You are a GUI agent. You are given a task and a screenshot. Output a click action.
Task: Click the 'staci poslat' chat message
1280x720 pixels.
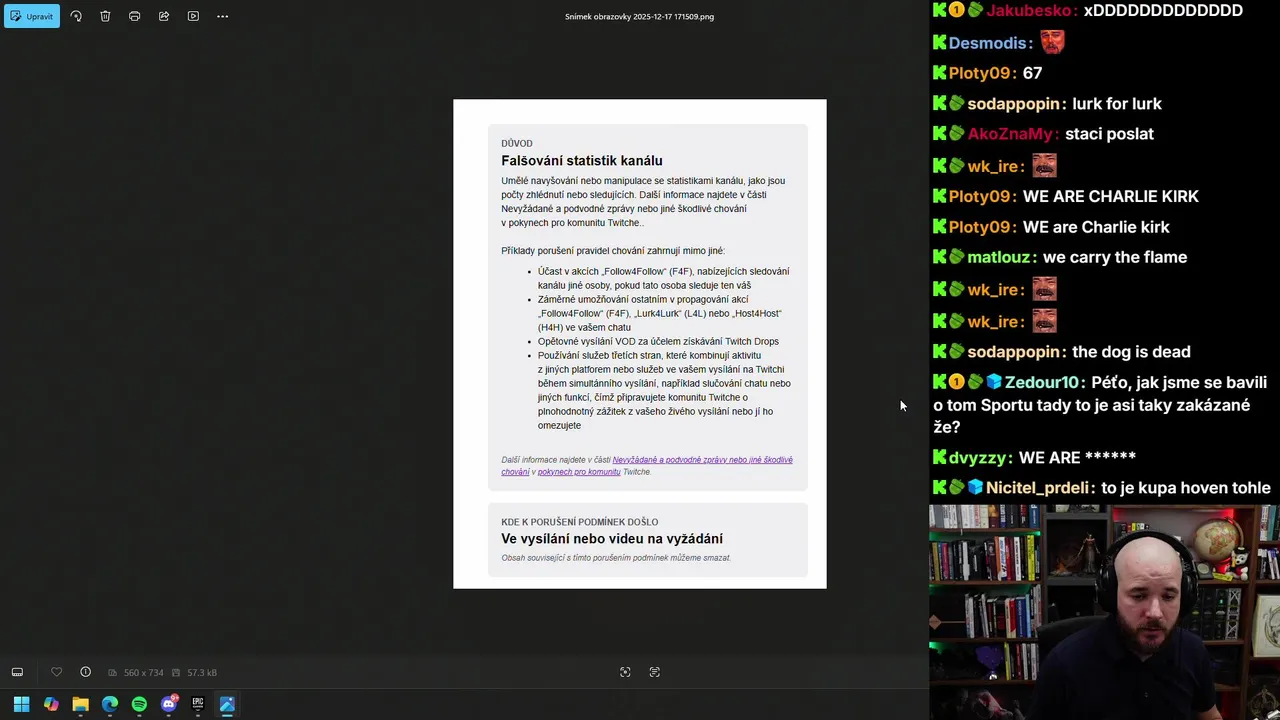[x=1109, y=134]
